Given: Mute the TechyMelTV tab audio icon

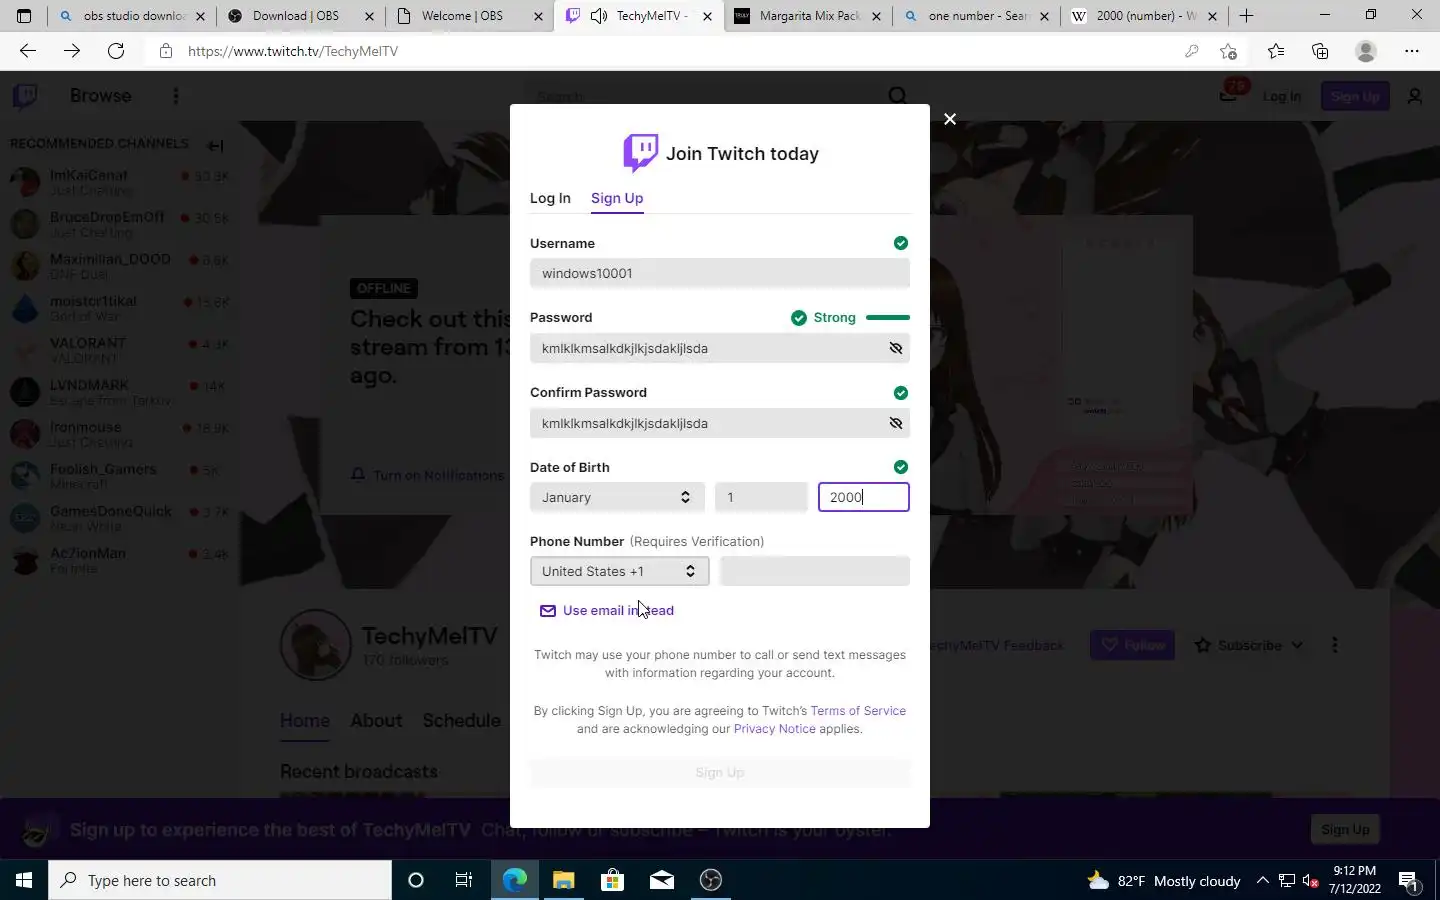Looking at the screenshot, I should pyautogui.click(x=598, y=16).
